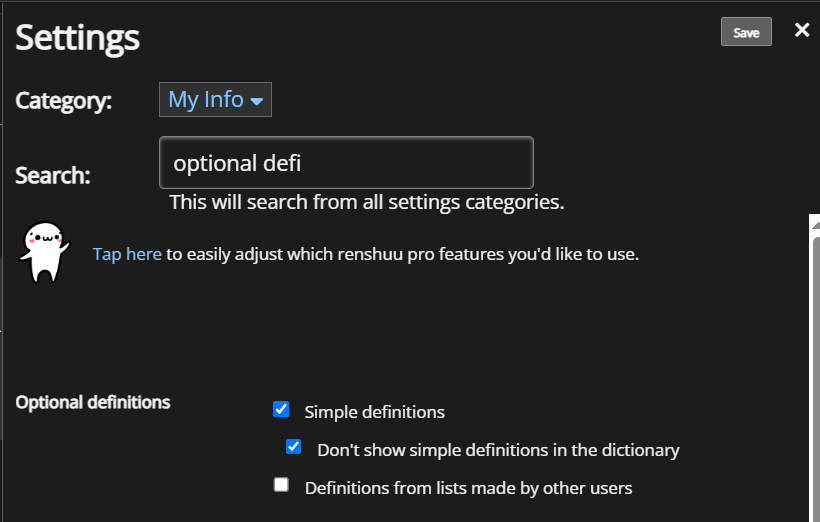Image resolution: width=820 pixels, height=522 pixels.
Task: Click the 'This will search from all settings categories' hint
Action: tap(367, 202)
